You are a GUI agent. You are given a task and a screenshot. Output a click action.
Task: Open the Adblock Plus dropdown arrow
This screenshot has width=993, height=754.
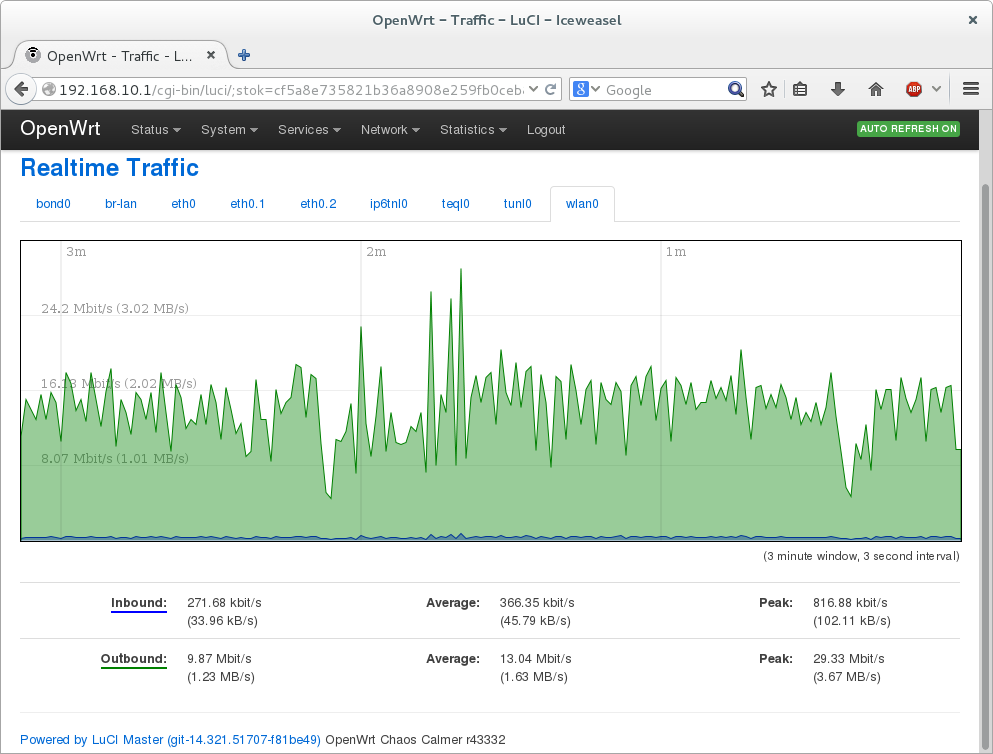pyautogui.click(x=937, y=89)
